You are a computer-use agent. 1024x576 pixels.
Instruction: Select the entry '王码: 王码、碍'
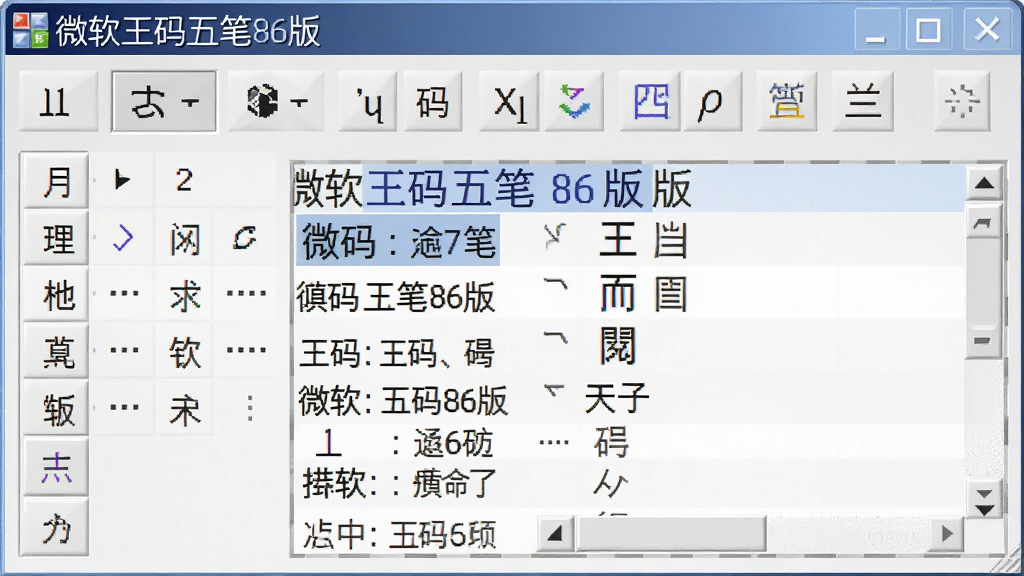point(396,353)
